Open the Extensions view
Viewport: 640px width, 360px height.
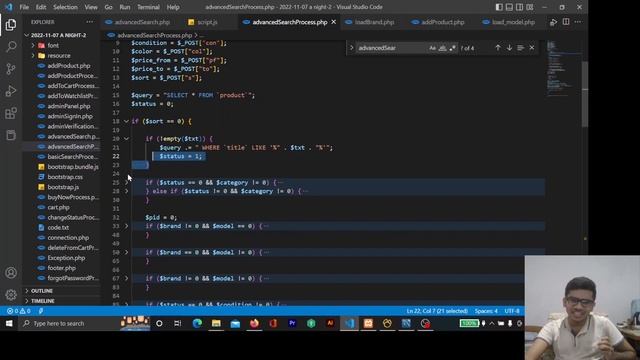click(x=11, y=113)
